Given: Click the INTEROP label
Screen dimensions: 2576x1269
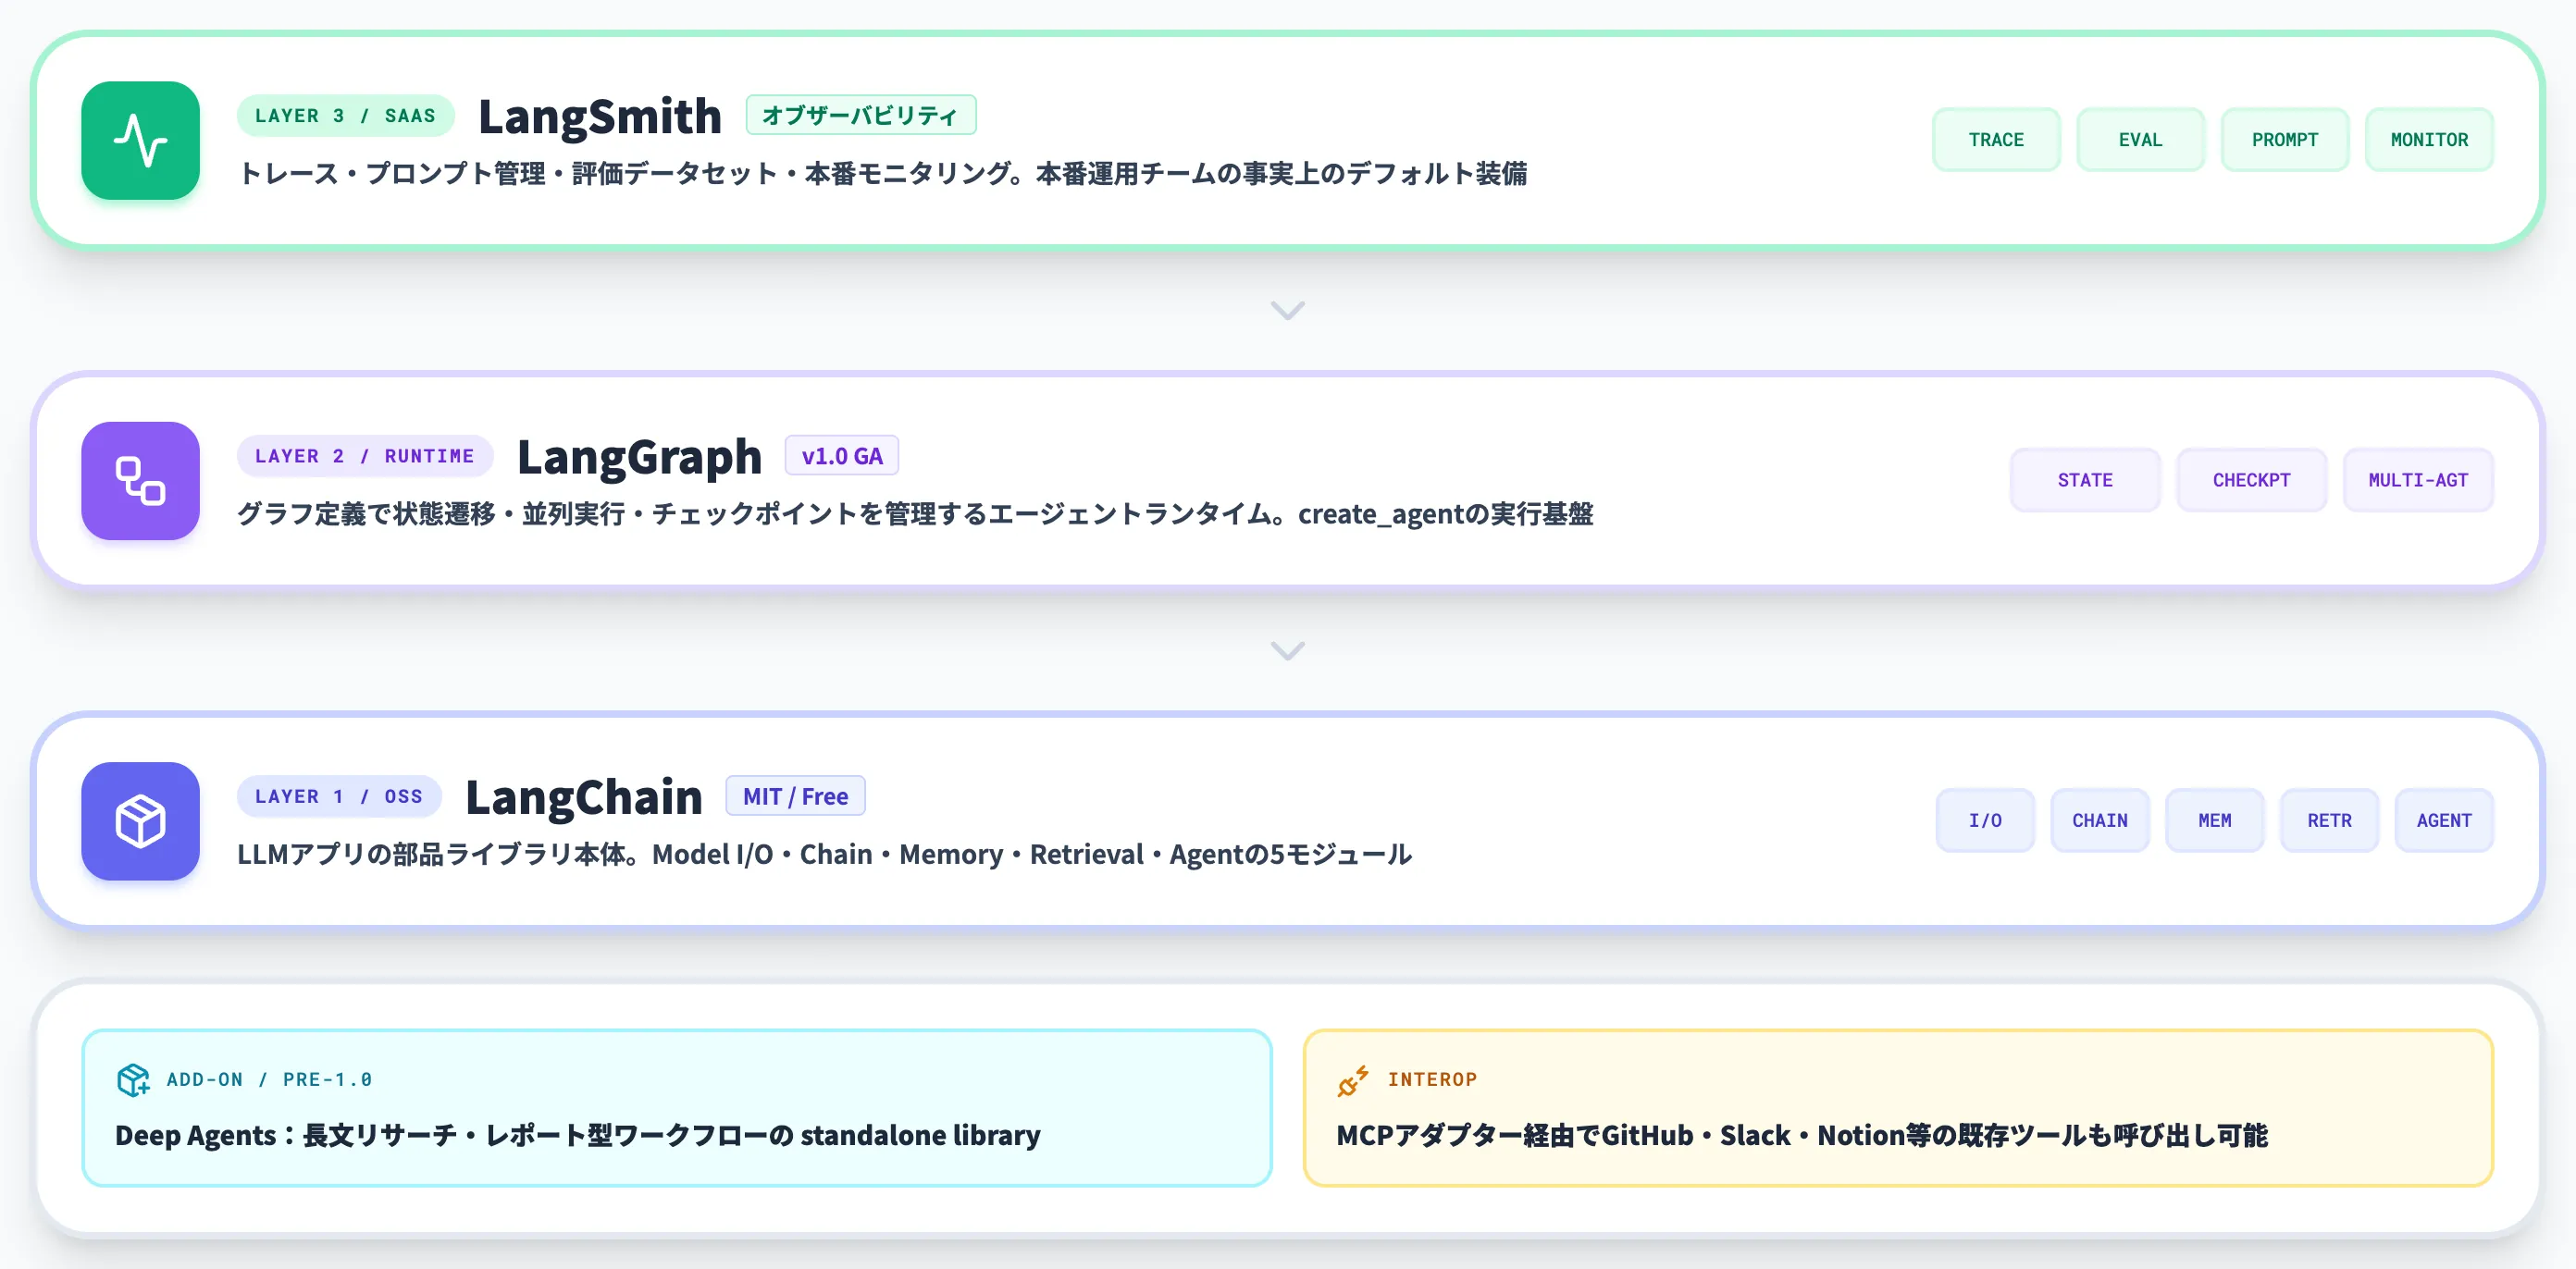Looking at the screenshot, I should pos(1432,1080).
